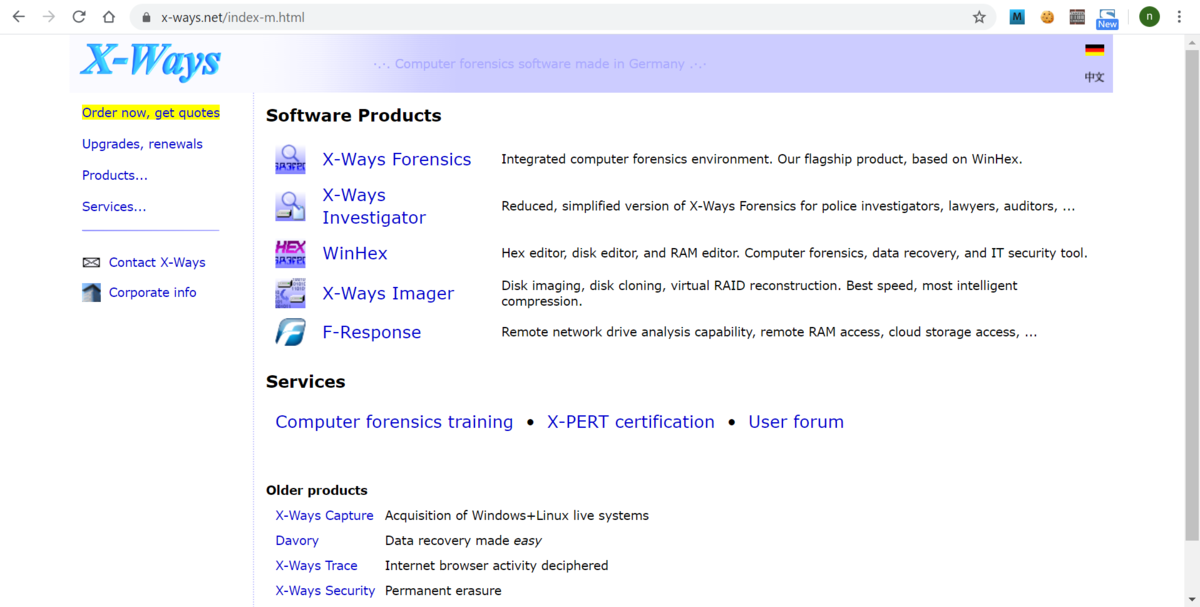Bookmark this page with the star icon
The height and width of the screenshot is (607, 1200).
979,17
